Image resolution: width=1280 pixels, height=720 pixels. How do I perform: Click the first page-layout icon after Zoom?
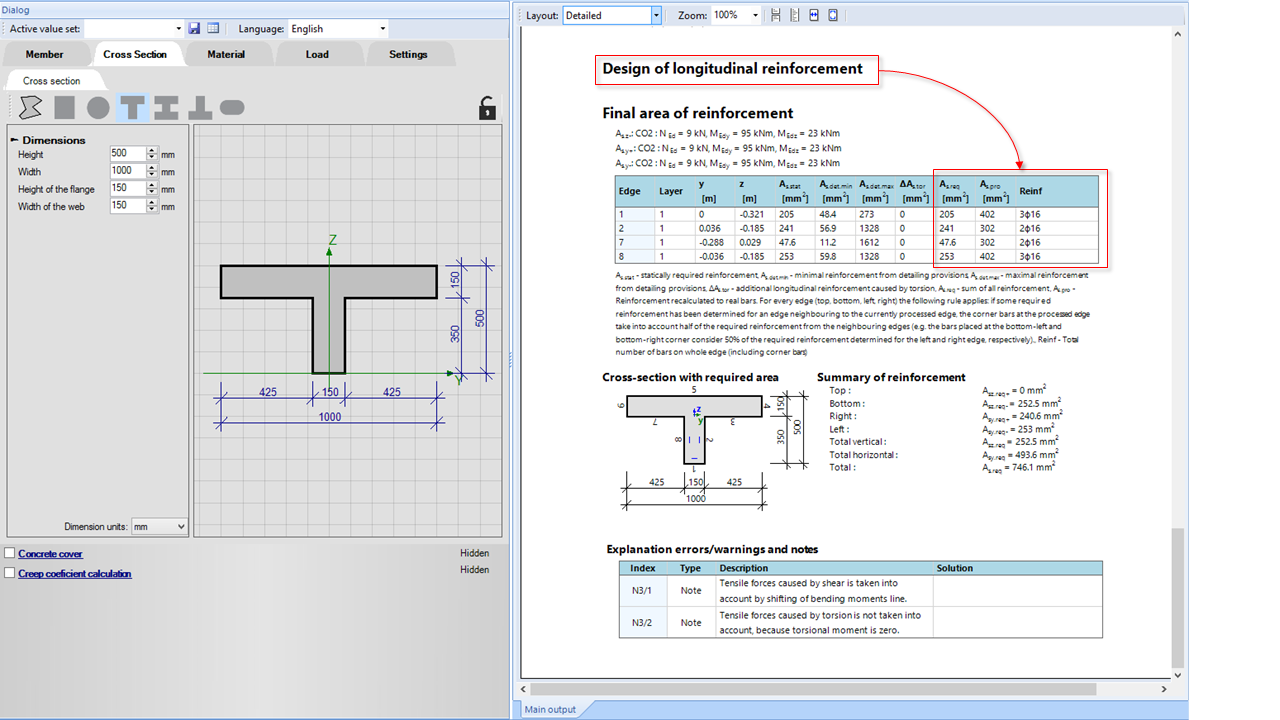coord(777,16)
